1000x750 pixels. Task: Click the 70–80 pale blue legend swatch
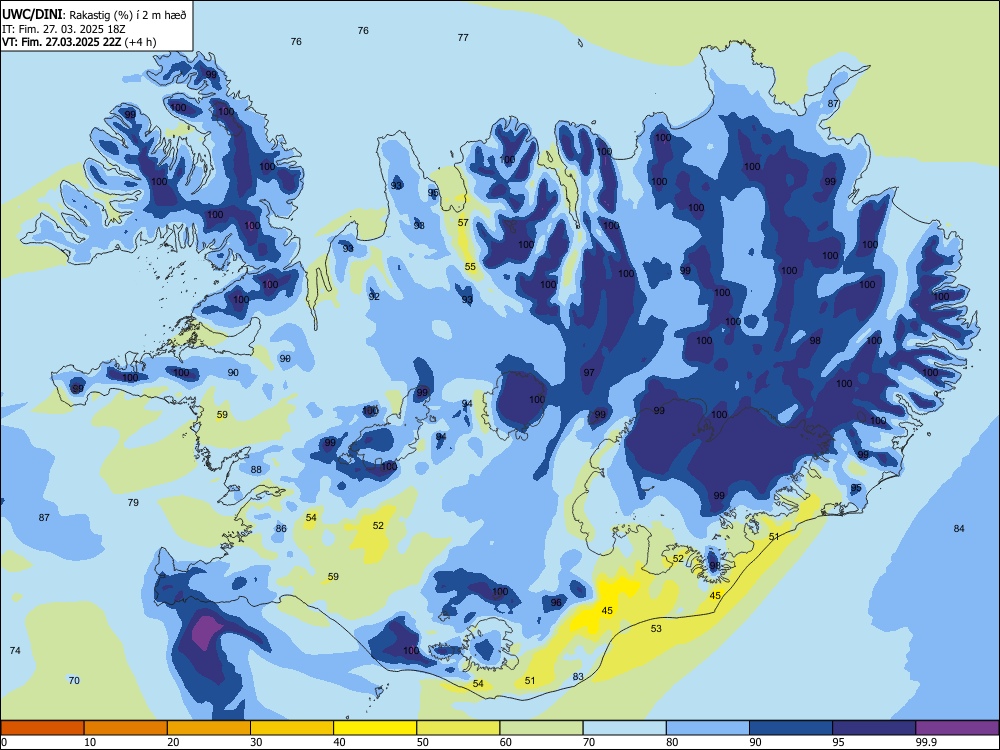[624, 728]
